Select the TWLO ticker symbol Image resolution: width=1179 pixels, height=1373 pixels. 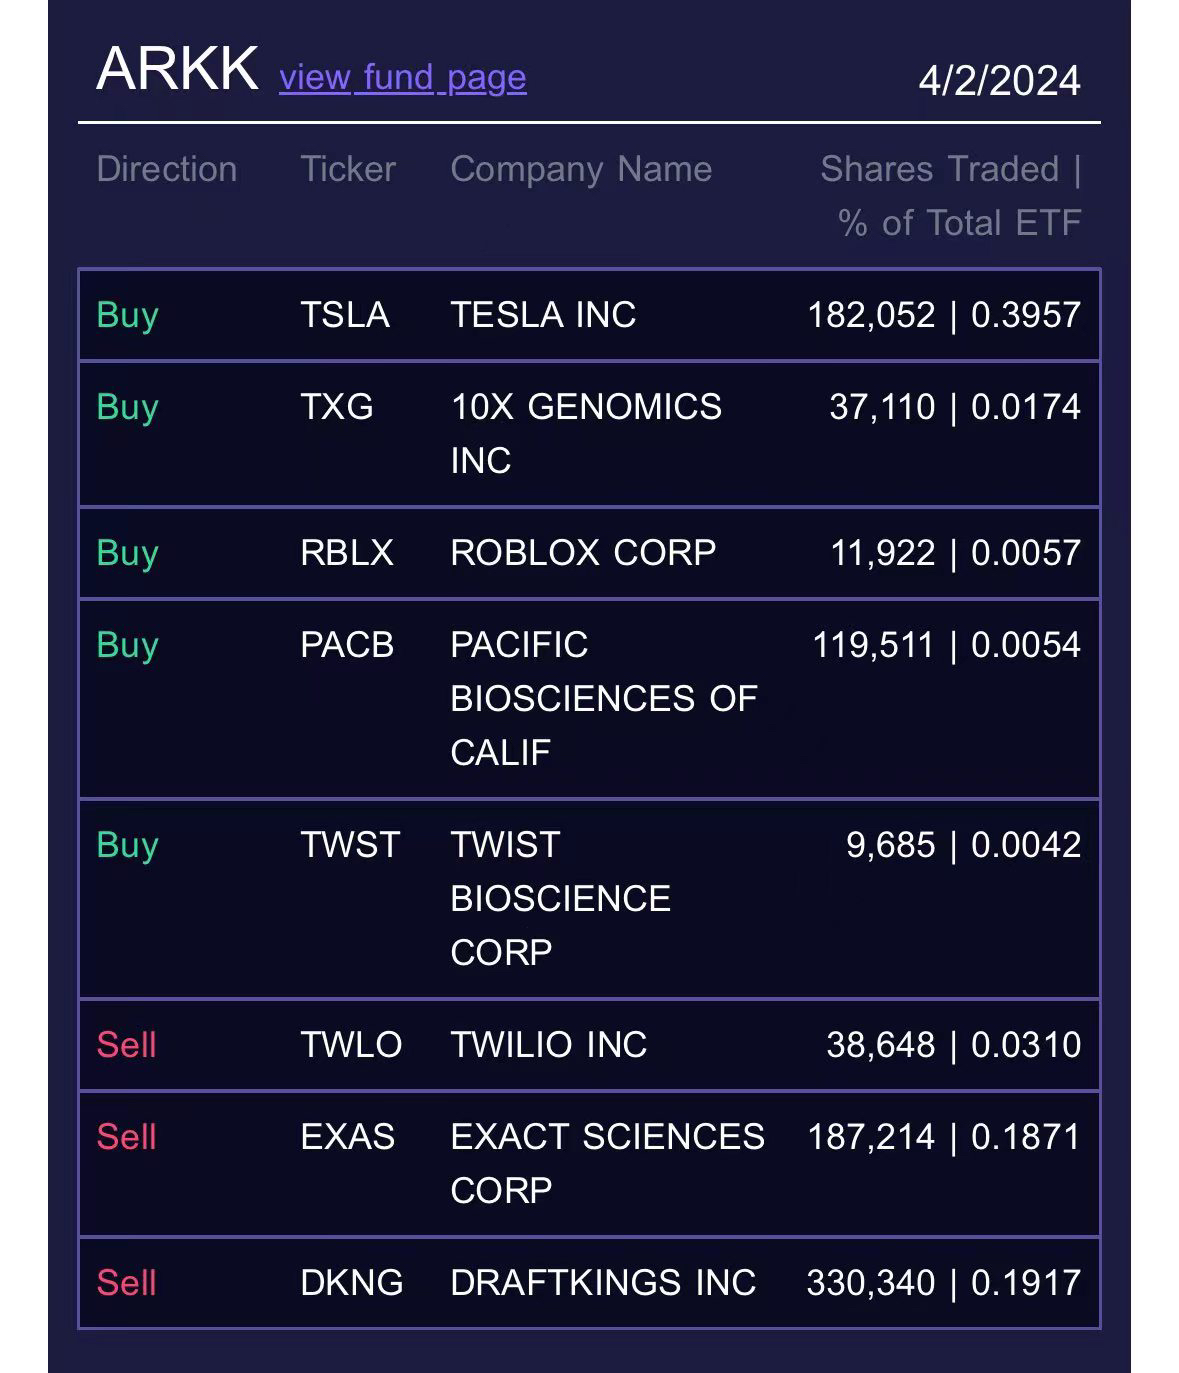pos(351,1045)
